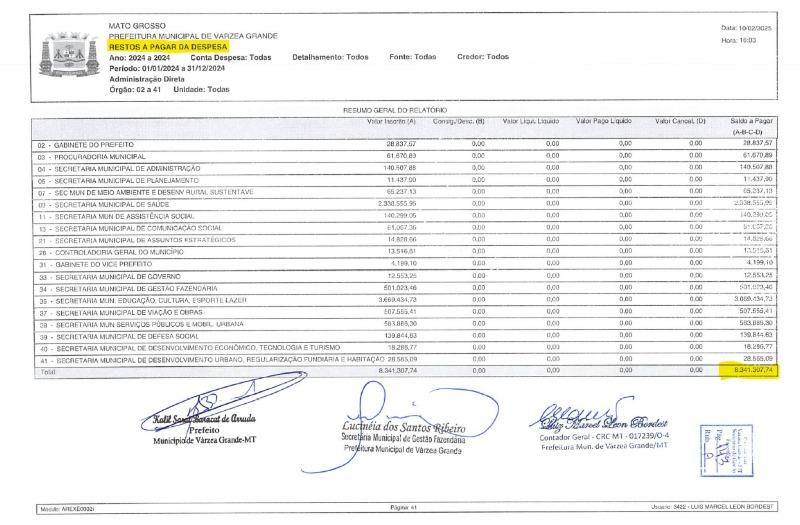The height and width of the screenshot is (525, 800).
Task: Select row '31 - GABINETE DO VICE PREFEITO'
Action: point(405,264)
